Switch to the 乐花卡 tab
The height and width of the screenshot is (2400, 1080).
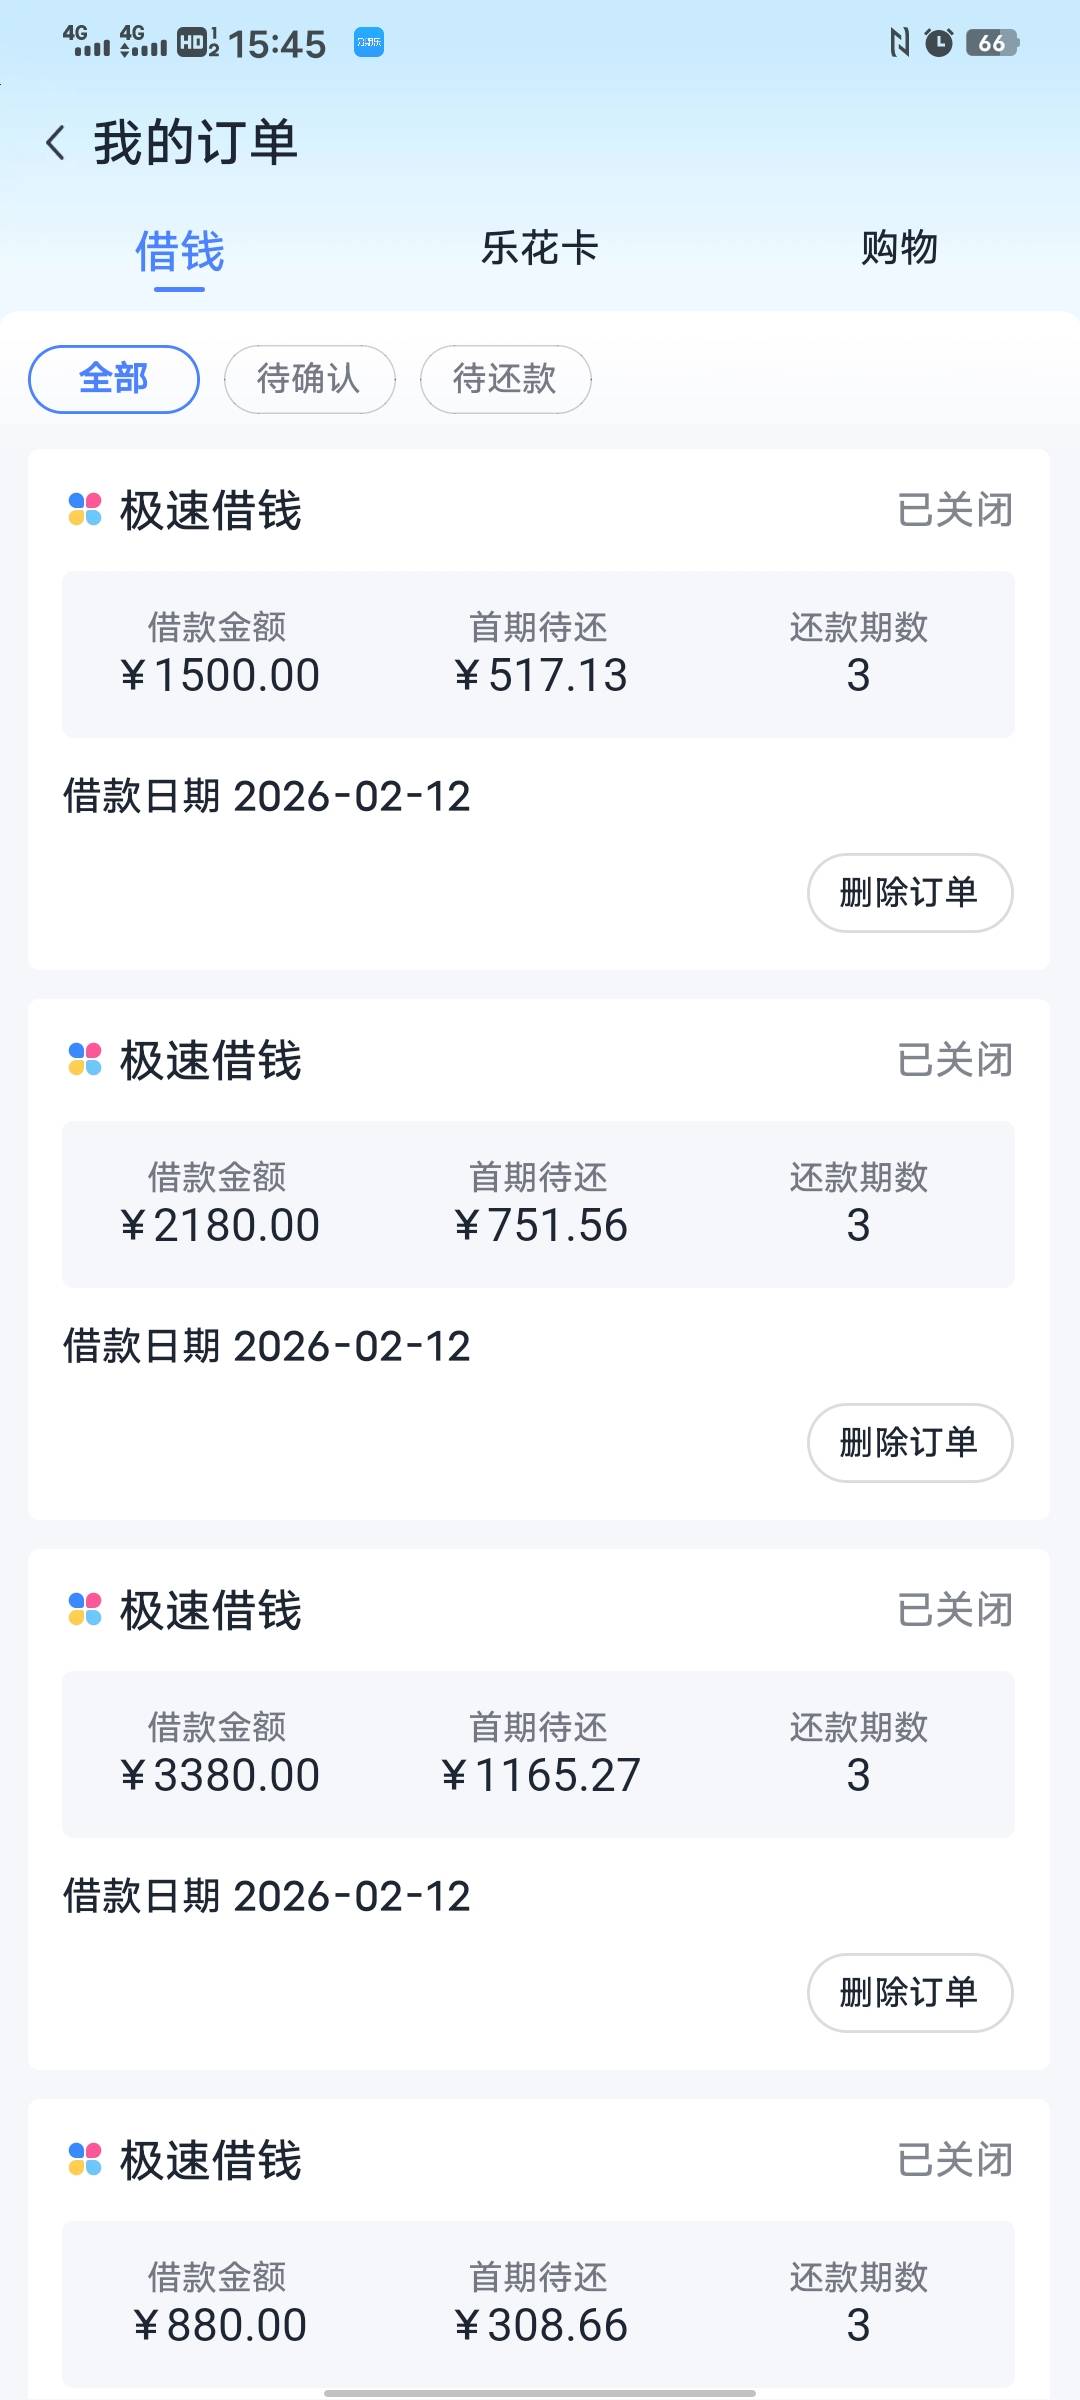(x=539, y=248)
